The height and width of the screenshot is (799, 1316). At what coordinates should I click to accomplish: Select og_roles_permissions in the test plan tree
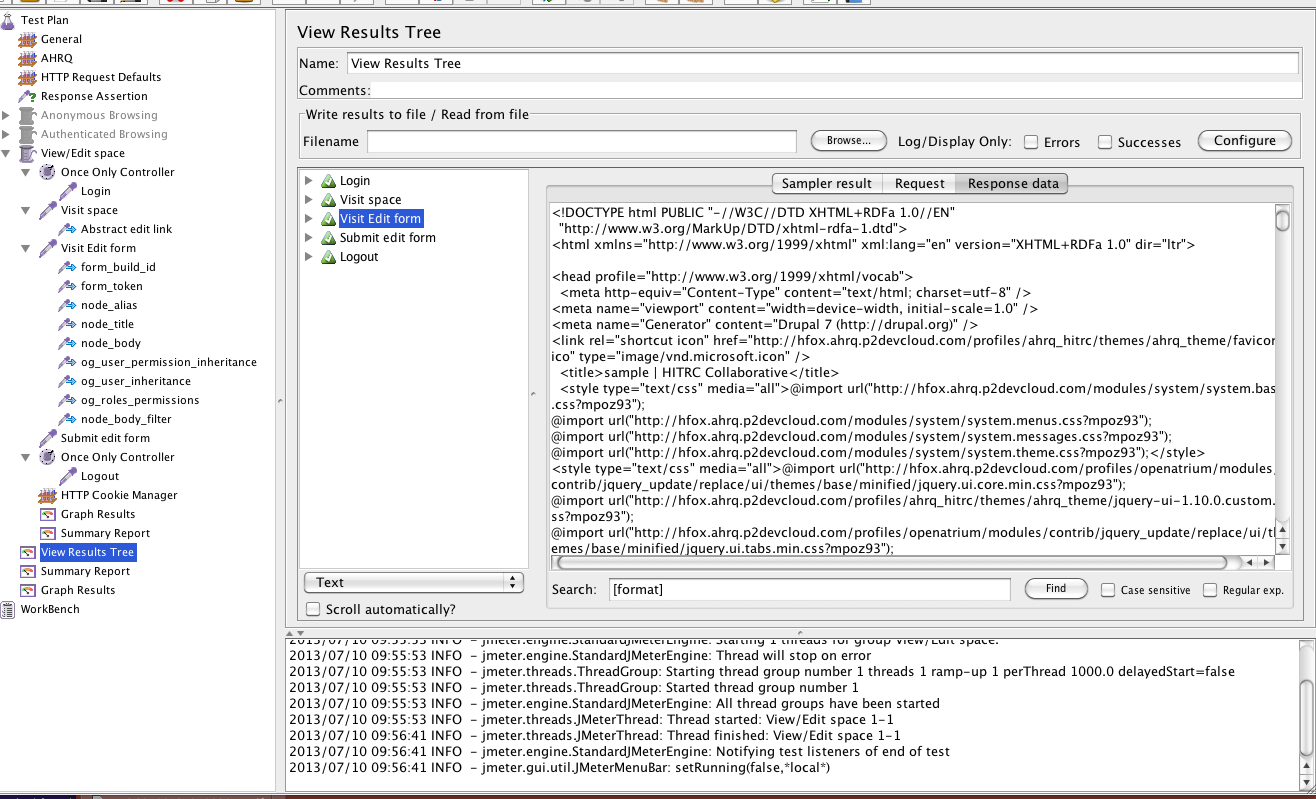point(140,400)
